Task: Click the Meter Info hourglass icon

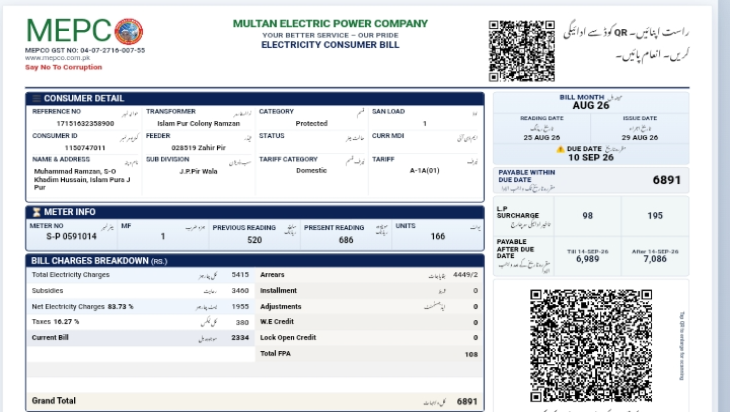Action: click(36, 212)
